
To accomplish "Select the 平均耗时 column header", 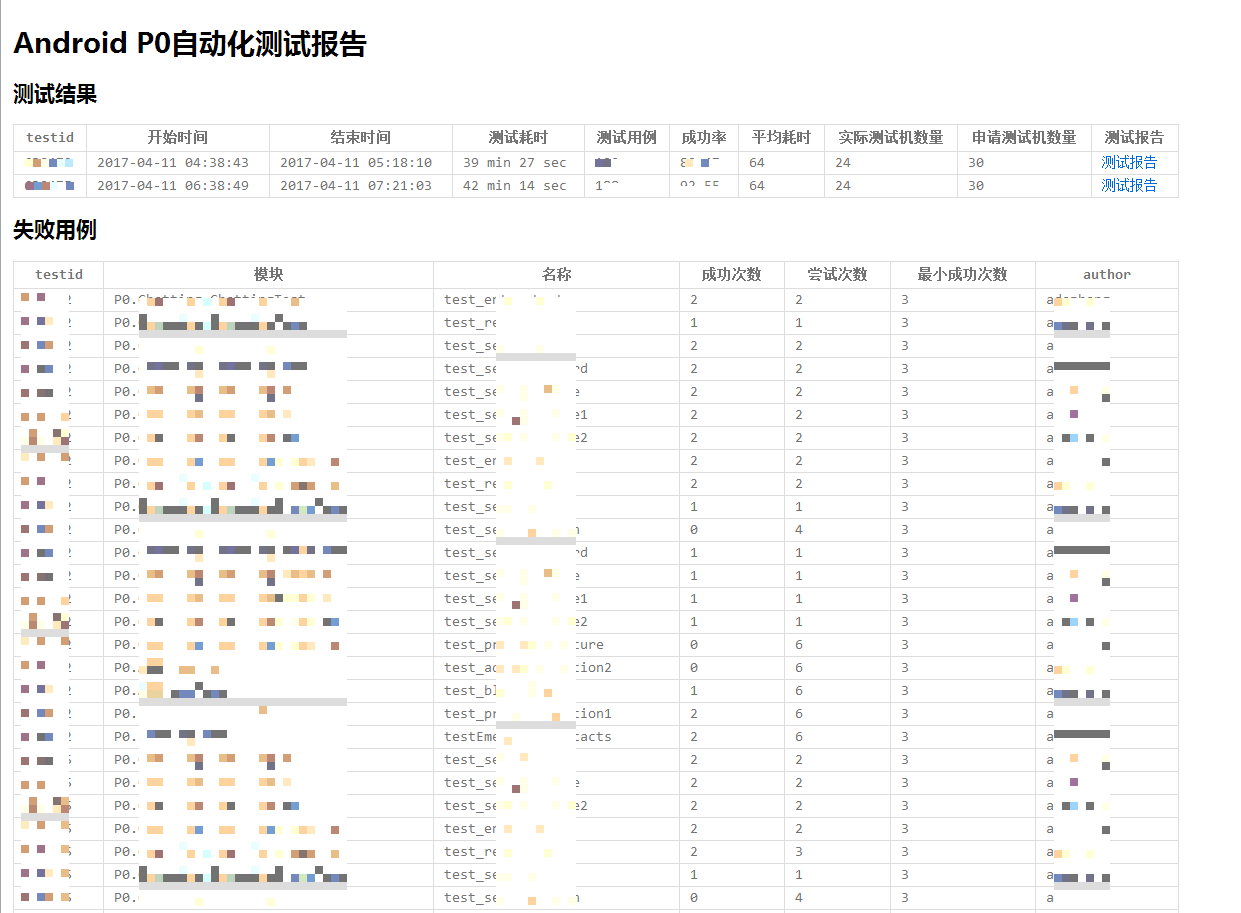I will tap(780, 138).
